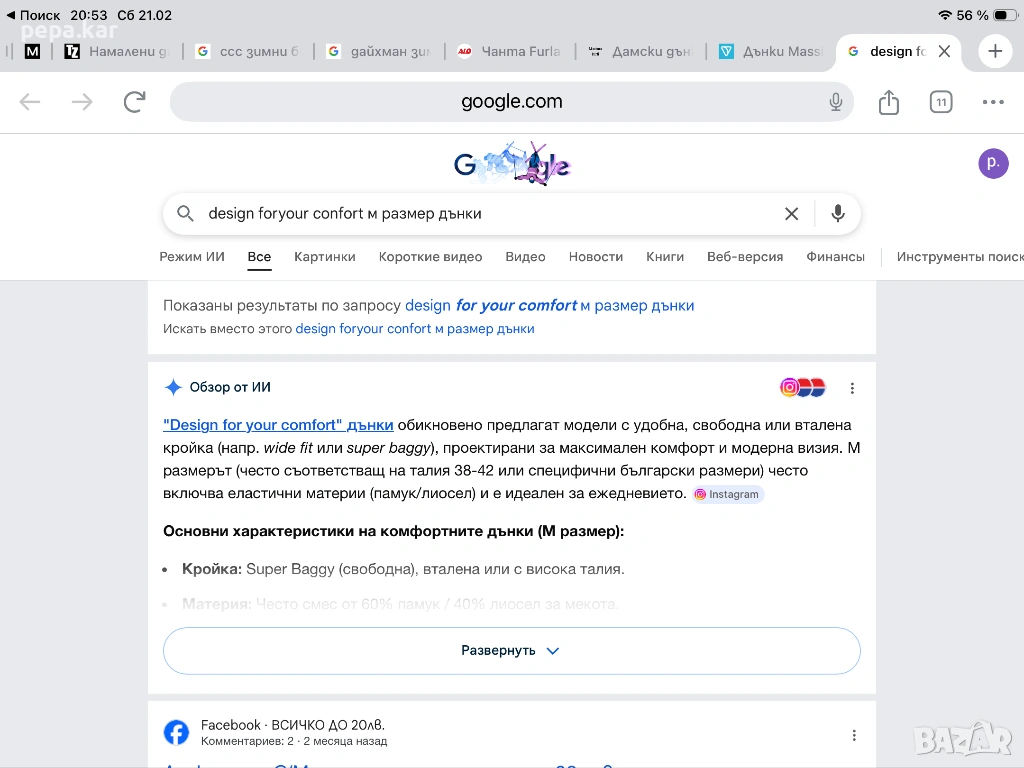Switch to the Картинки tab
Image resolution: width=1024 pixels, height=768 pixels.
(x=324, y=257)
